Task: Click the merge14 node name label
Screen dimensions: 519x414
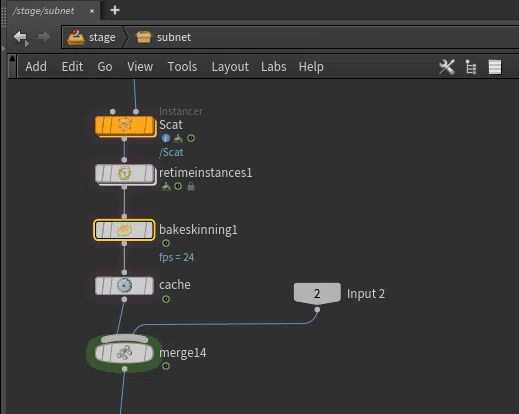Action: [183, 353]
